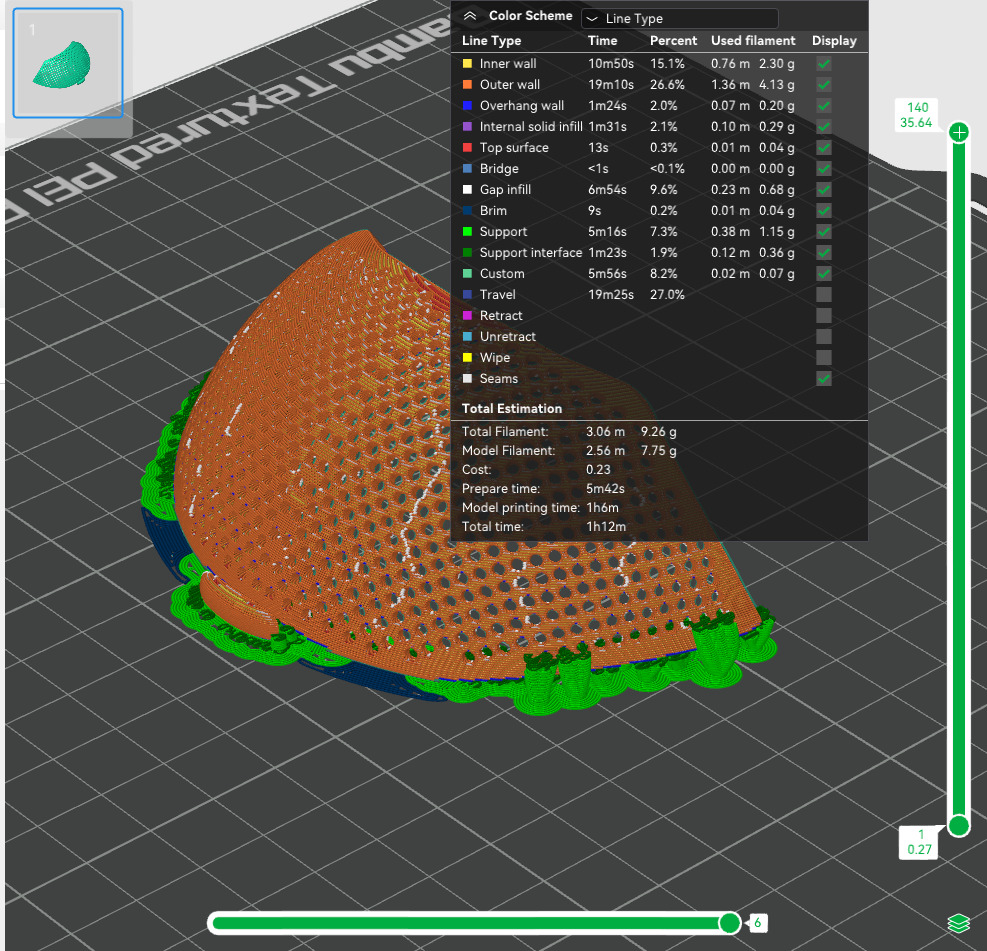Click the Gap infill label in legend

(505, 189)
